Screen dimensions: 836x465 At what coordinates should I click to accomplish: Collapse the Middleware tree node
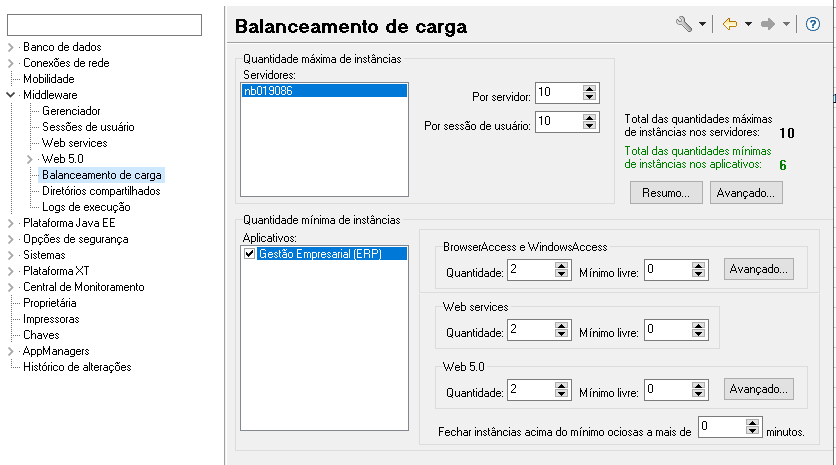click(10, 95)
